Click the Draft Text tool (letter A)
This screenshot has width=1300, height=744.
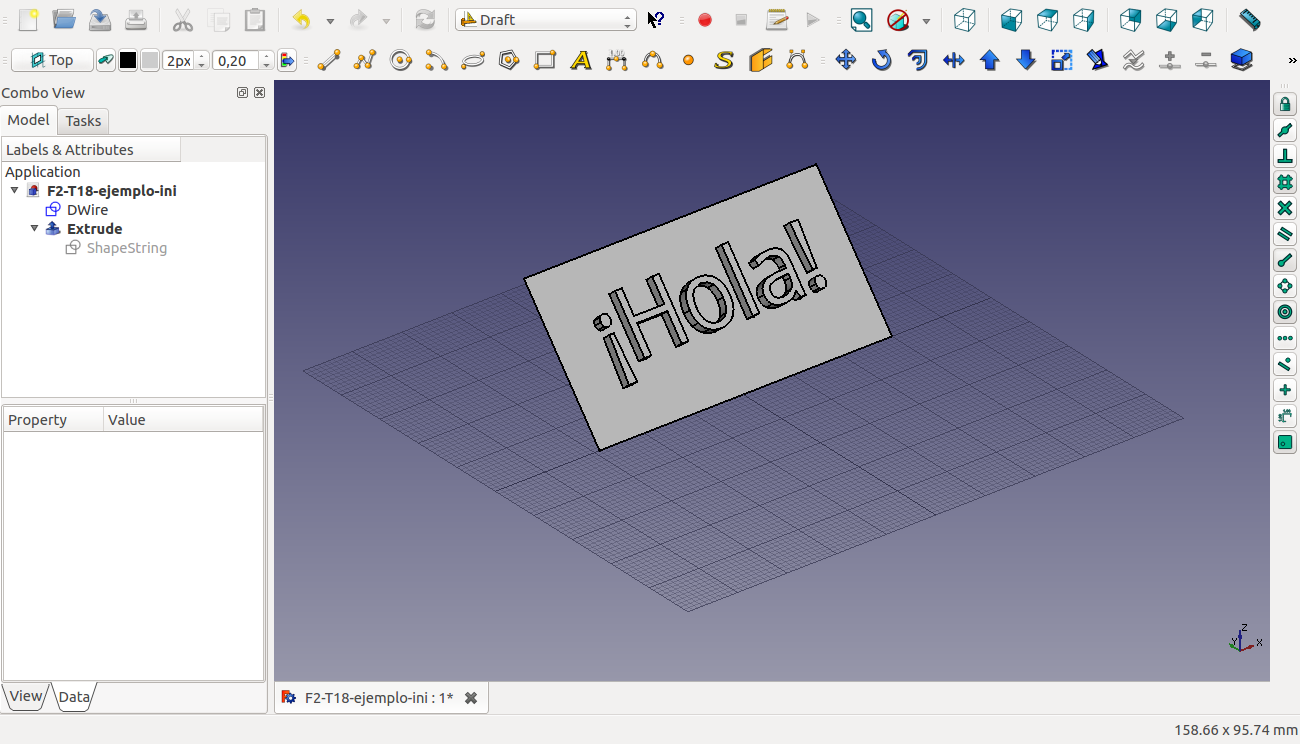tap(580, 61)
